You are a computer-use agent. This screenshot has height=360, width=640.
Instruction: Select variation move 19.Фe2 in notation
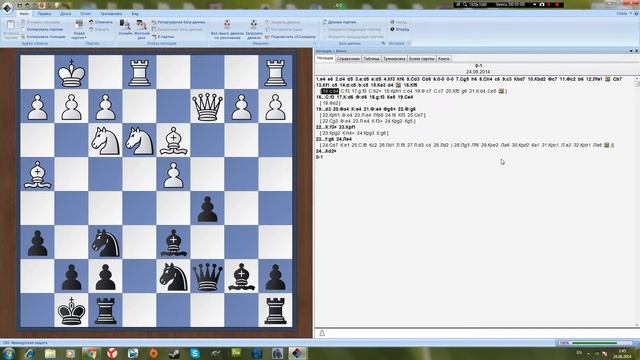click(331, 103)
